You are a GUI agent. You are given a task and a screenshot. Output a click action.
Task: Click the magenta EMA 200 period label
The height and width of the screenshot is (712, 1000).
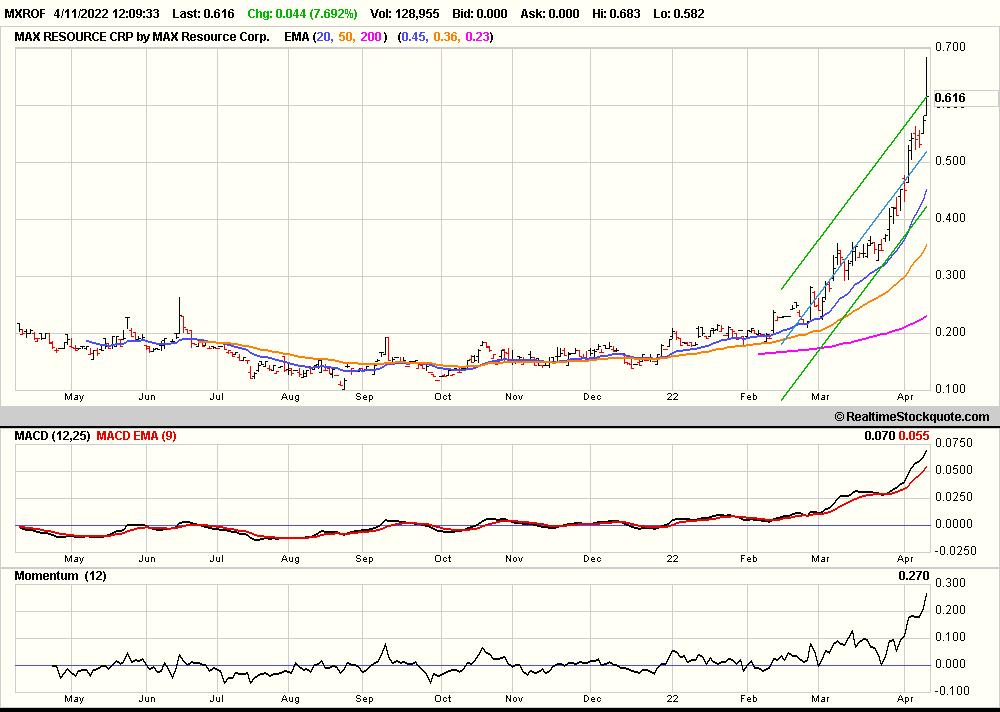[x=372, y=37]
